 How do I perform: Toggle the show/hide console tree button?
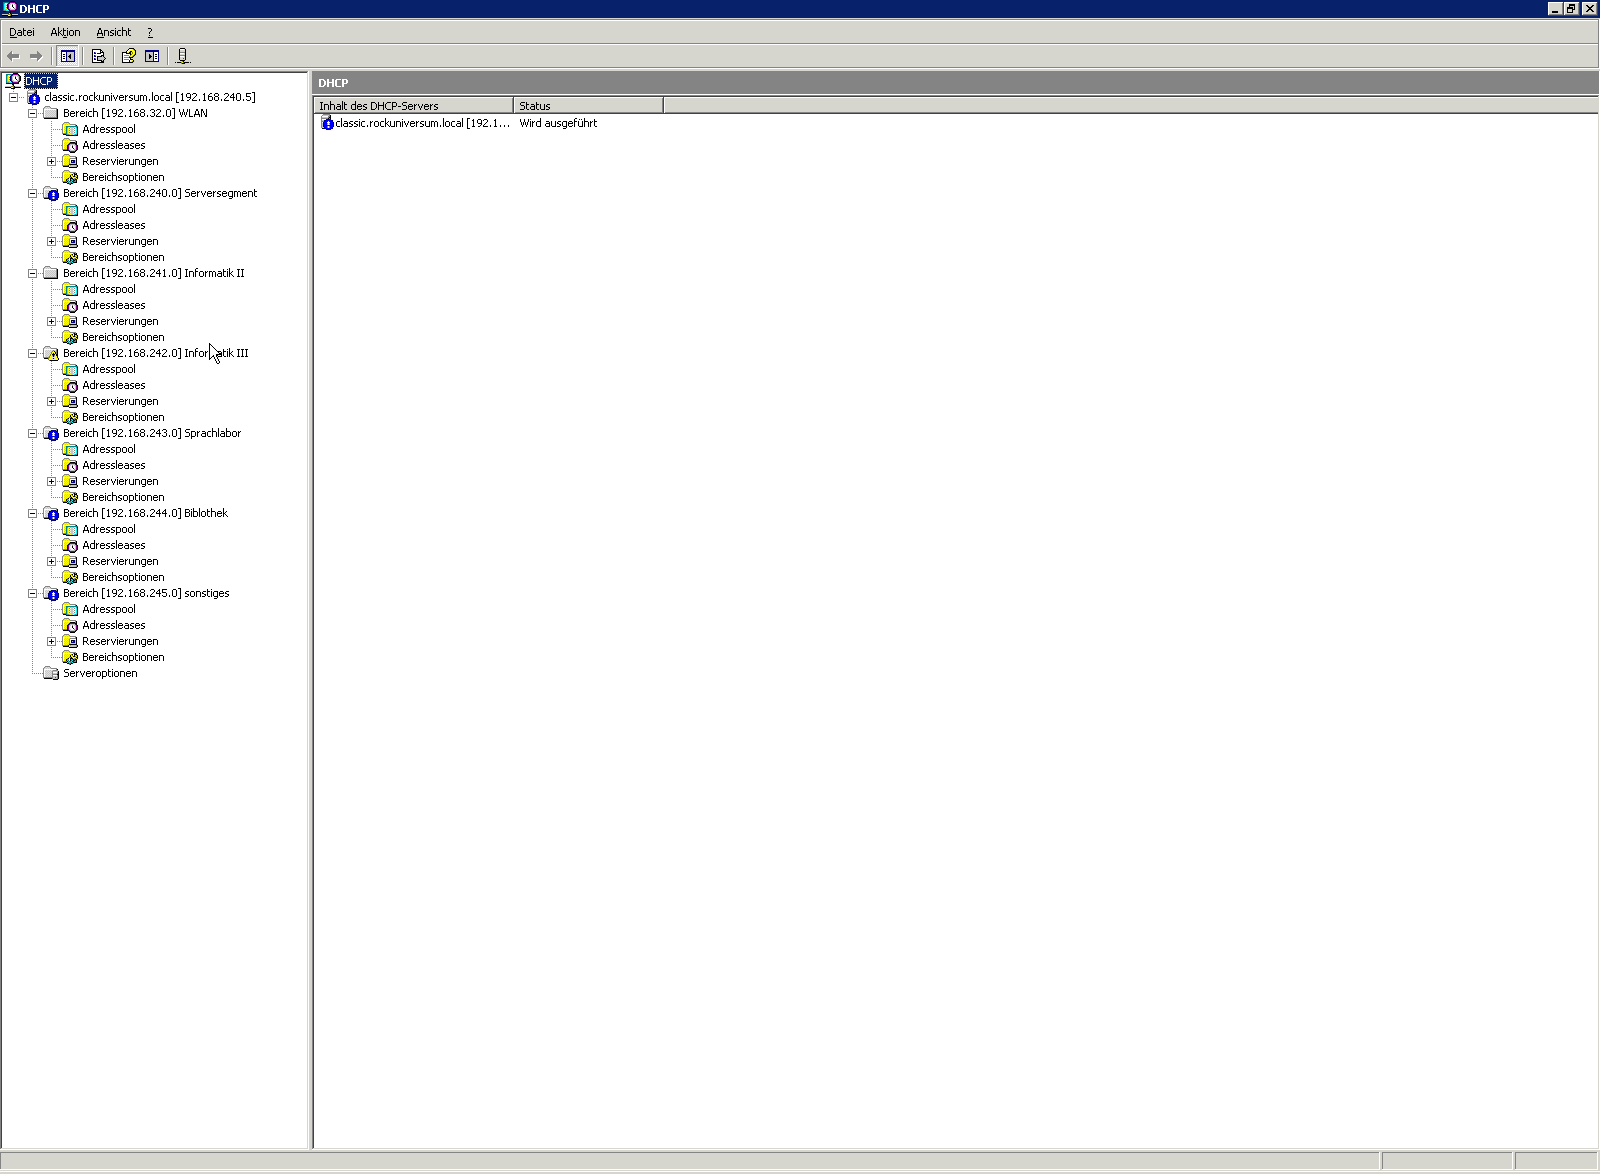(x=68, y=56)
